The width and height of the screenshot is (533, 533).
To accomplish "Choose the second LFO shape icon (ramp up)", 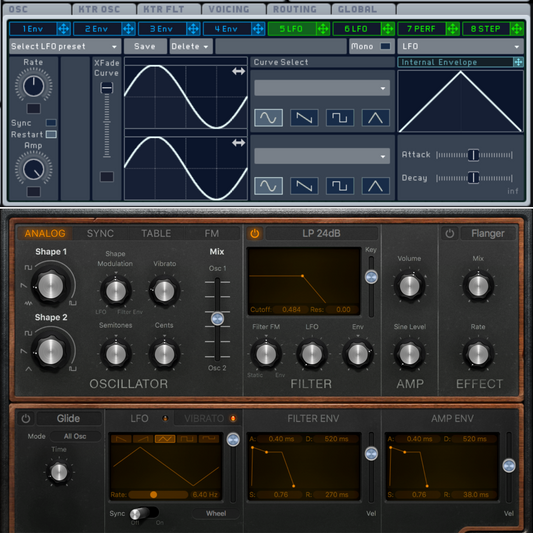I will click(x=143, y=439).
